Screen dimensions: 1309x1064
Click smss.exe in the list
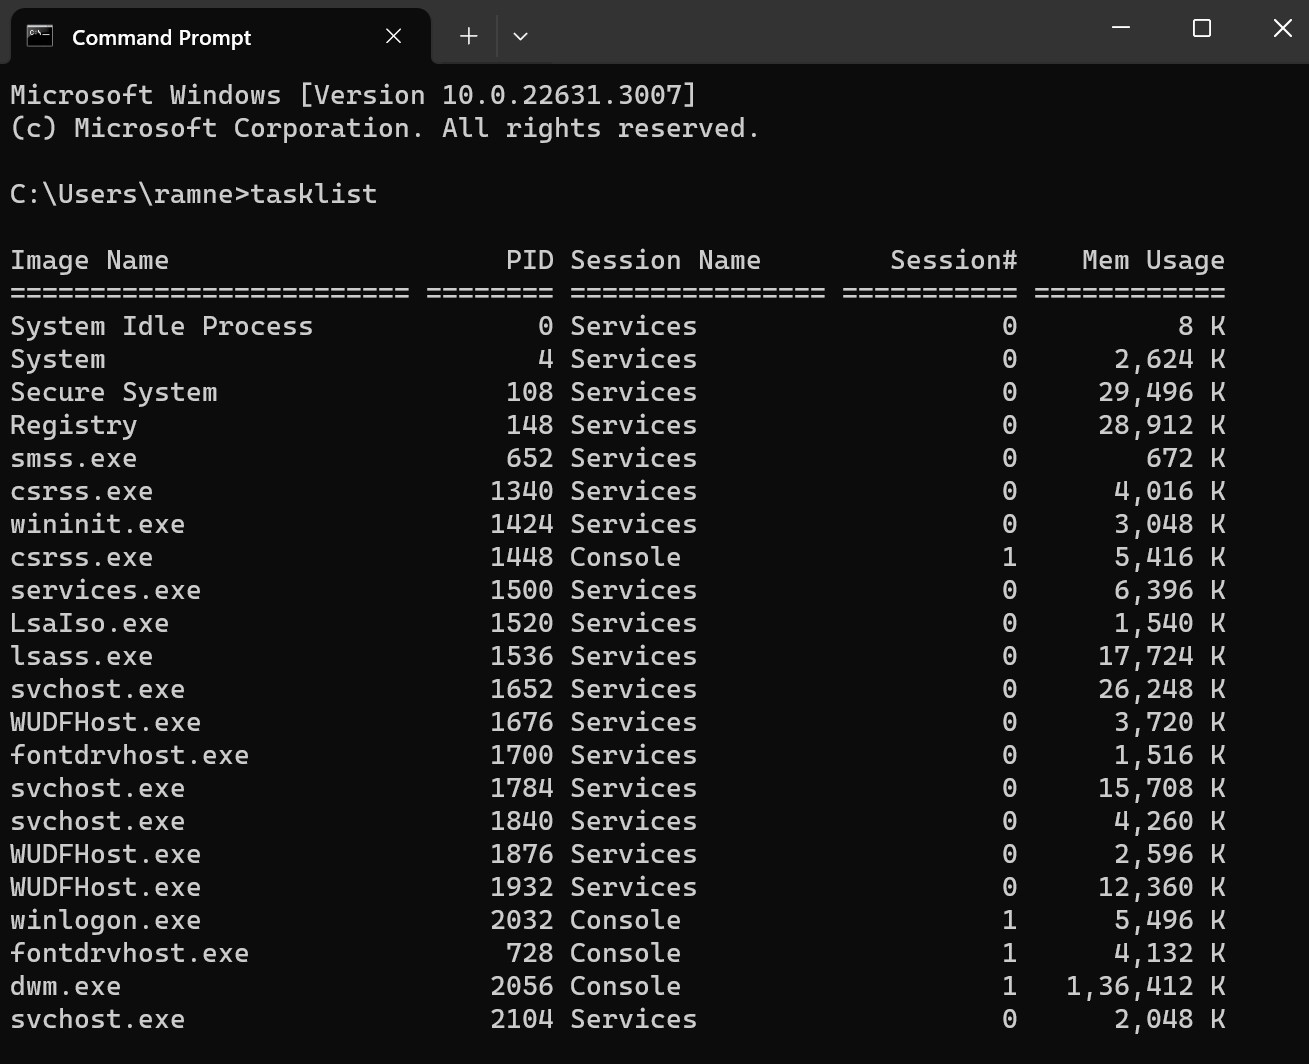(74, 458)
